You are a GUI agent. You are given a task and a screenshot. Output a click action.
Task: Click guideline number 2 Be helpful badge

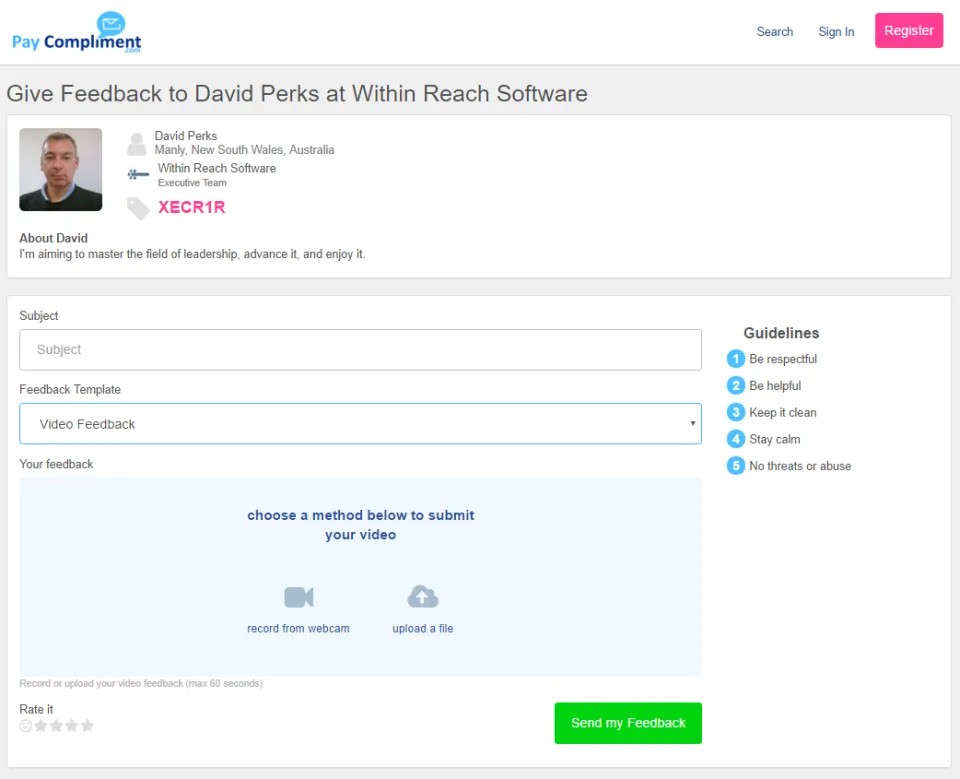click(736, 386)
